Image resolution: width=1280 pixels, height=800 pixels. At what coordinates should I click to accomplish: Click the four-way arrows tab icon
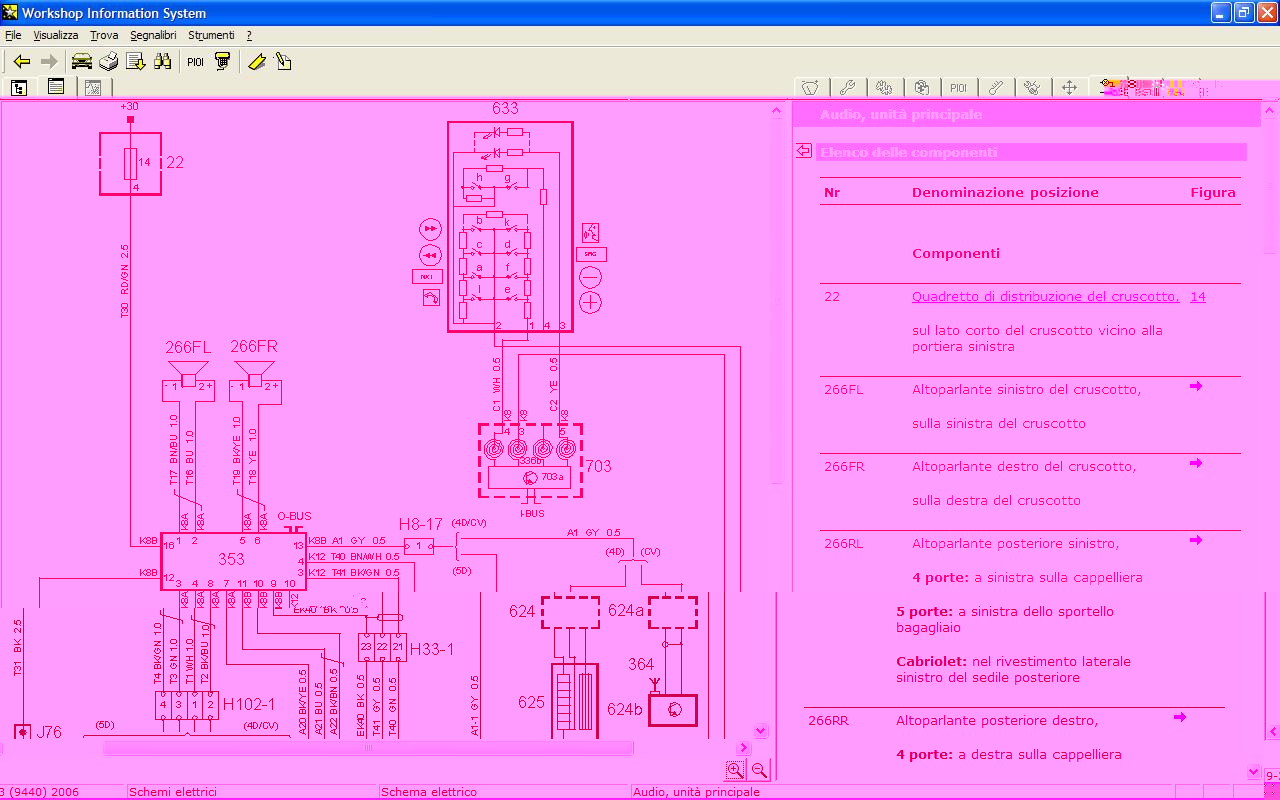point(1069,87)
